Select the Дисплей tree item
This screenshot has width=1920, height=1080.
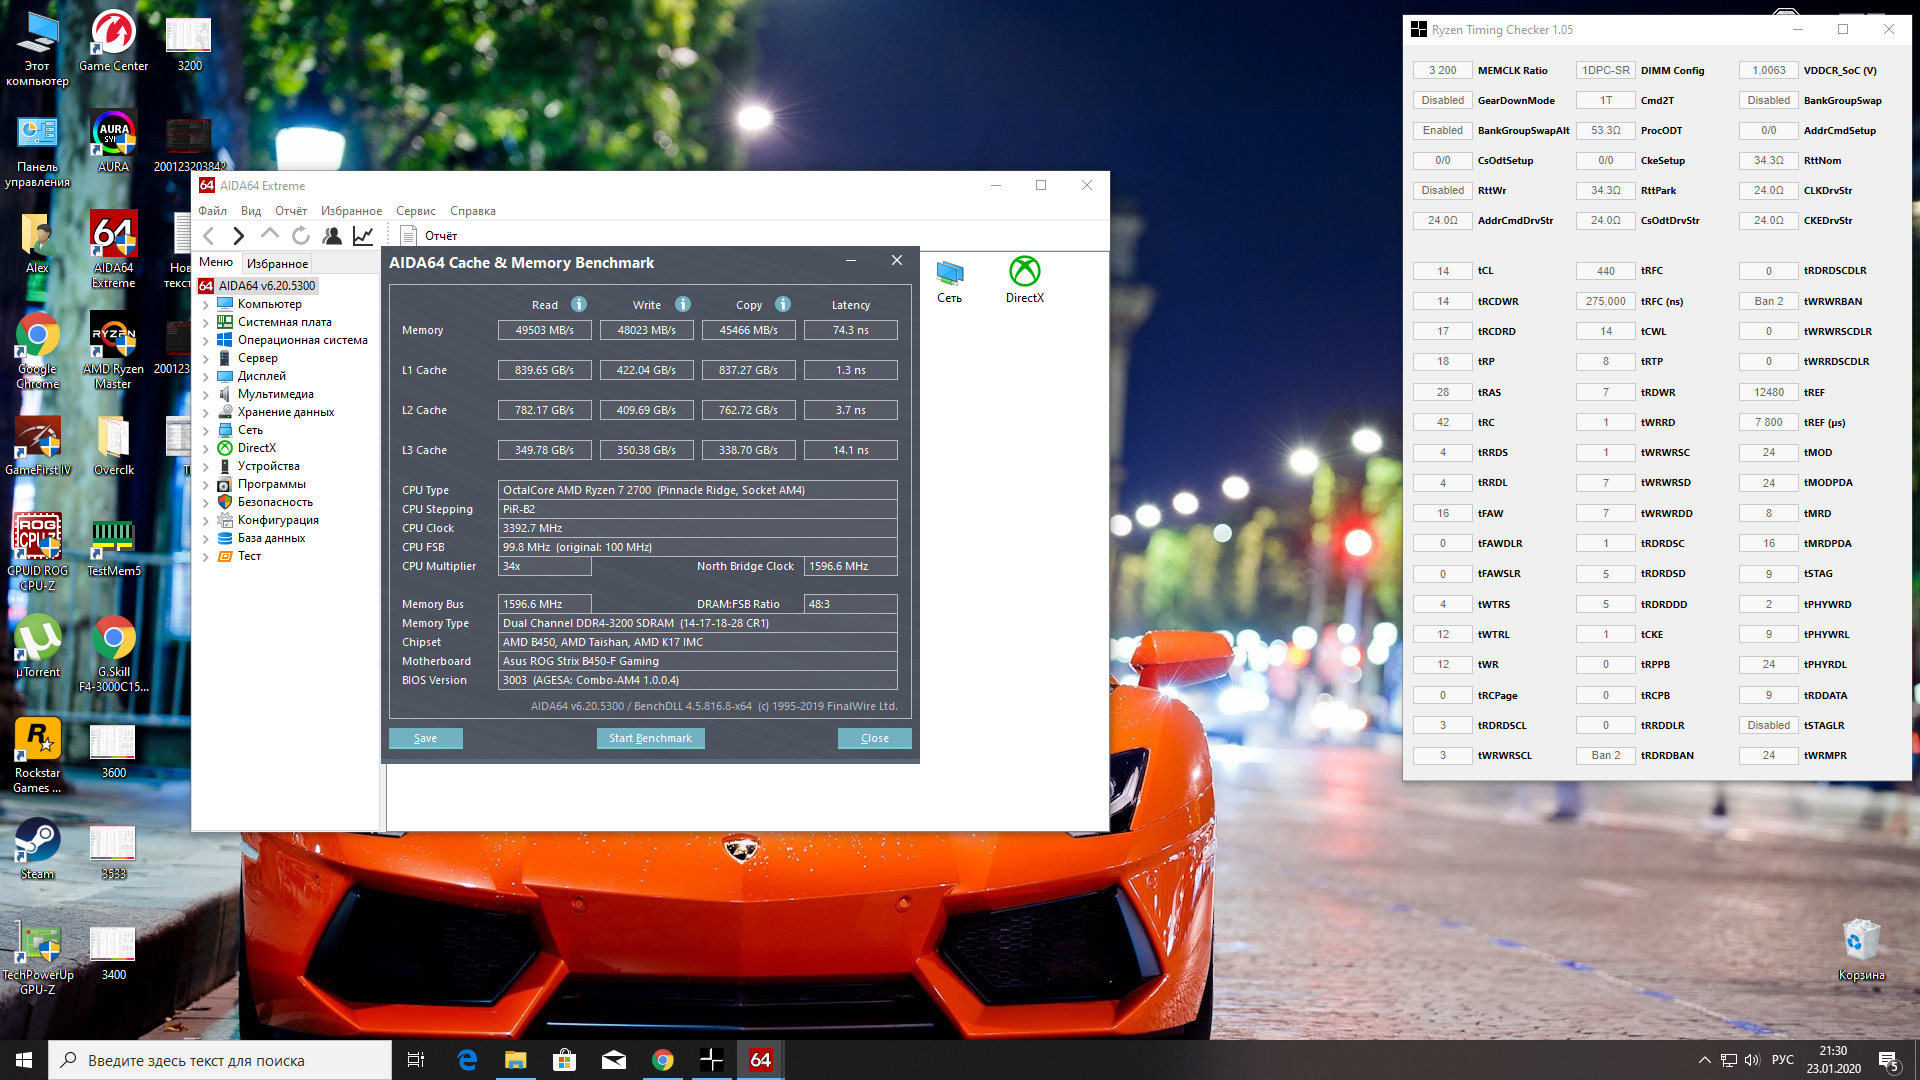261,376
